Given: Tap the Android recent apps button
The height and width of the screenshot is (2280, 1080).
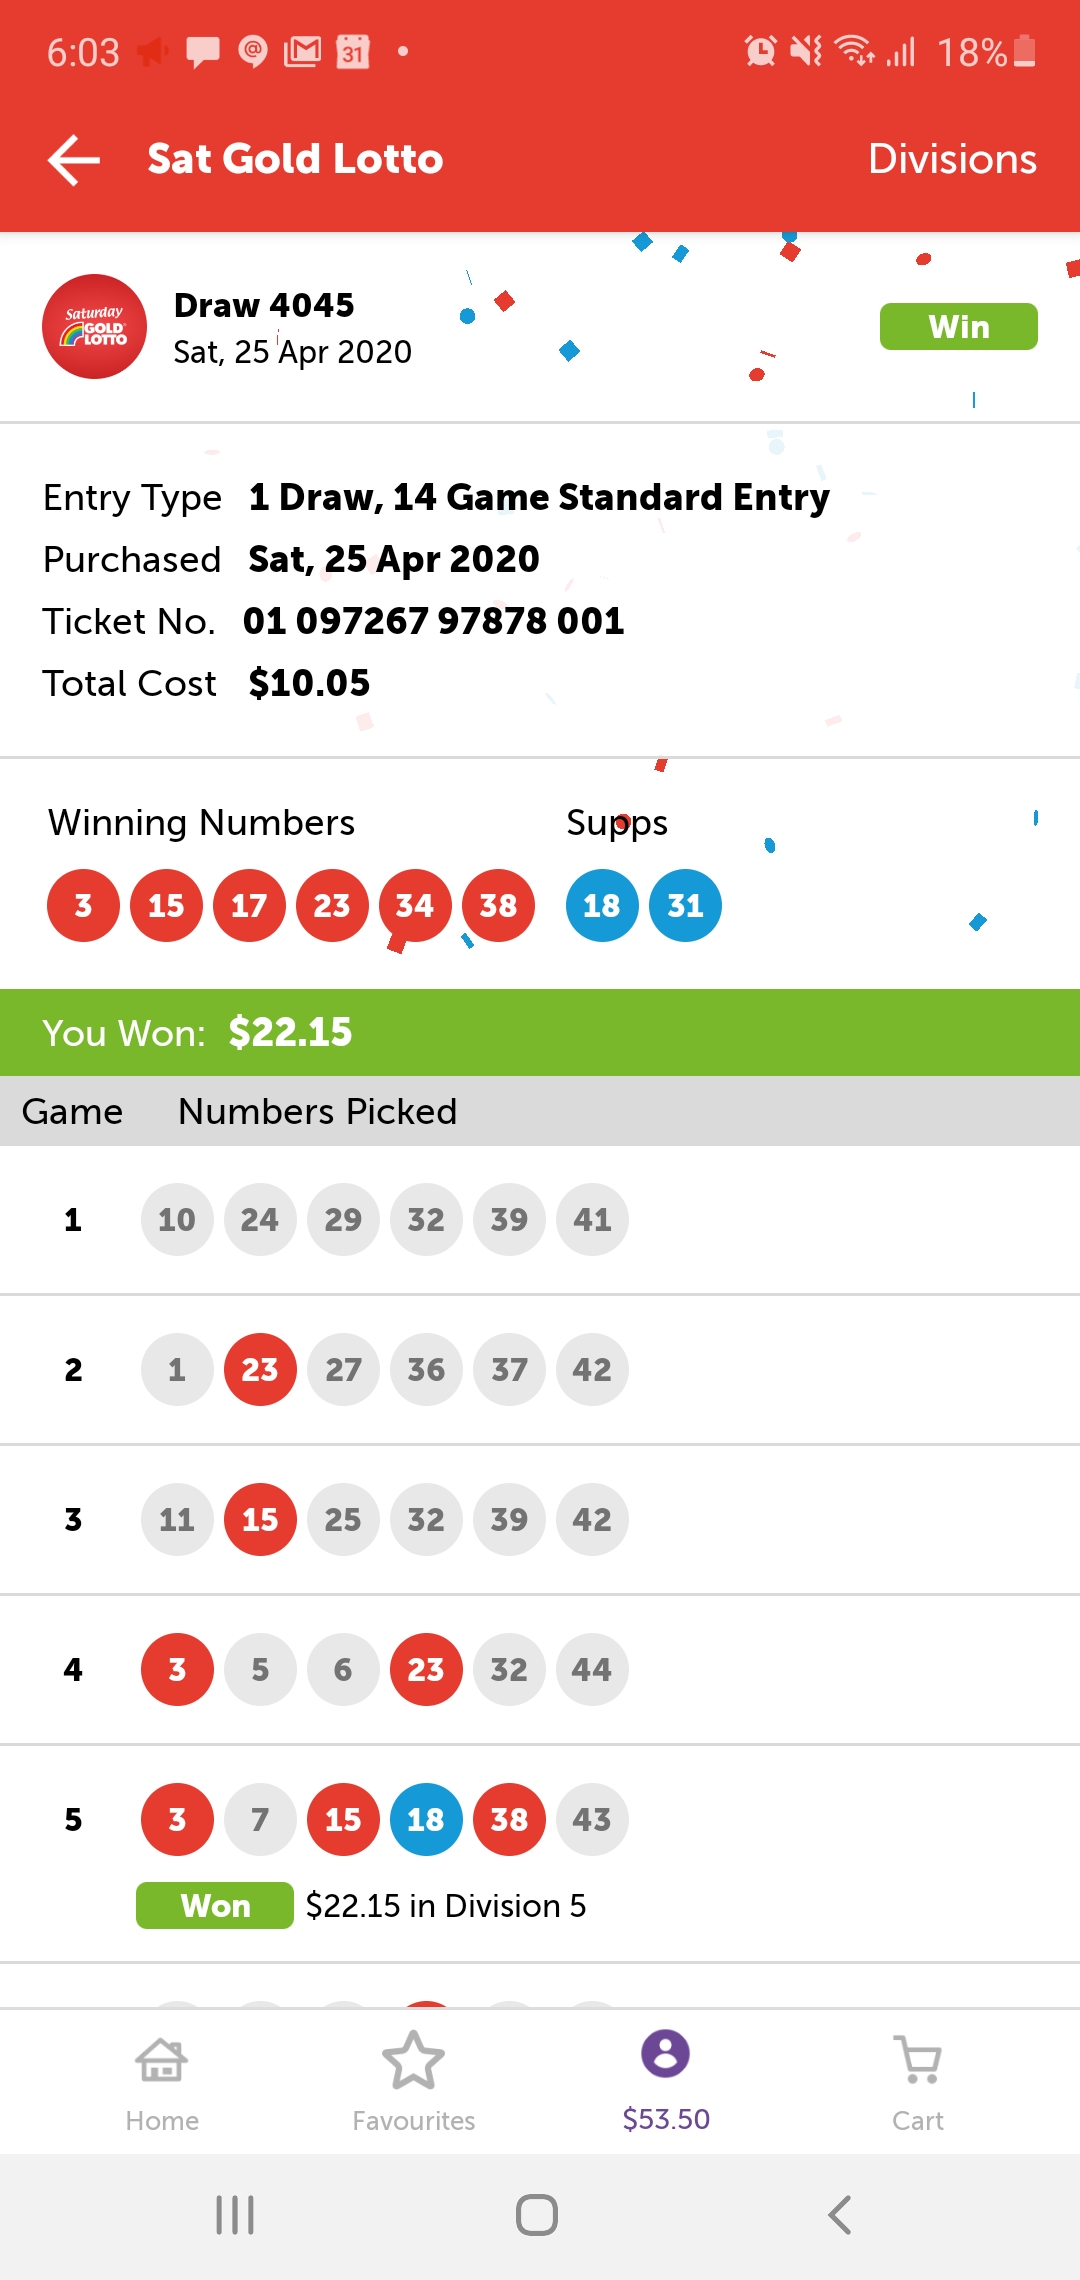Looking at the screenshot, I should [x=236, y=2215].
